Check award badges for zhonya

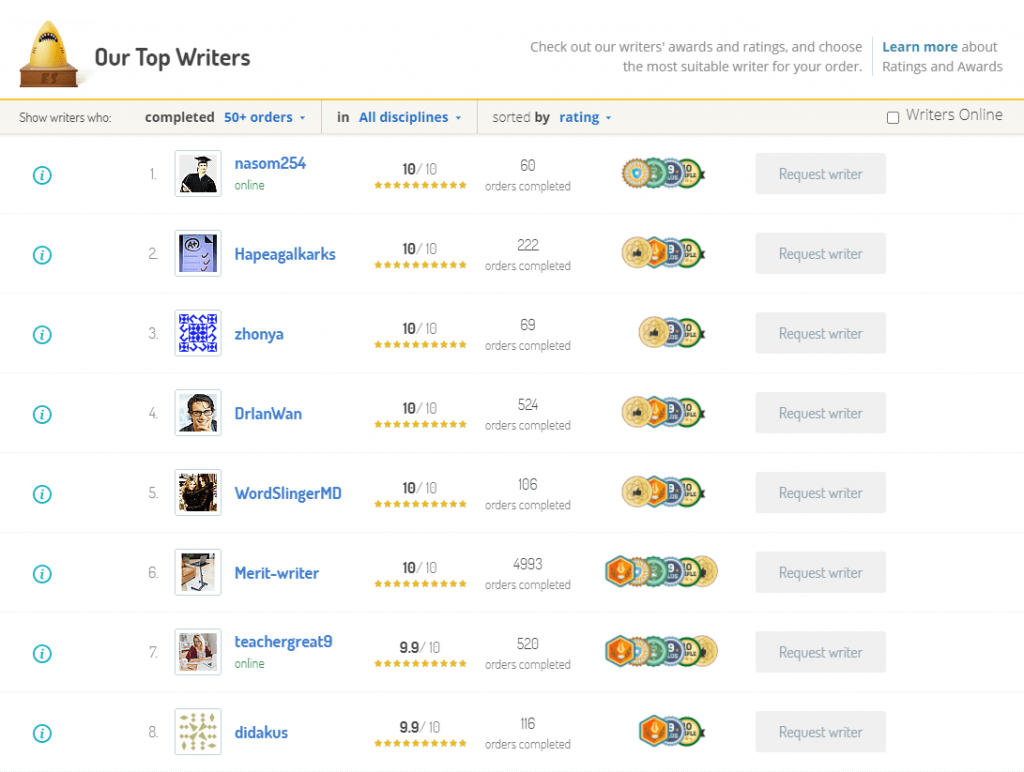[x=671, y=333]
